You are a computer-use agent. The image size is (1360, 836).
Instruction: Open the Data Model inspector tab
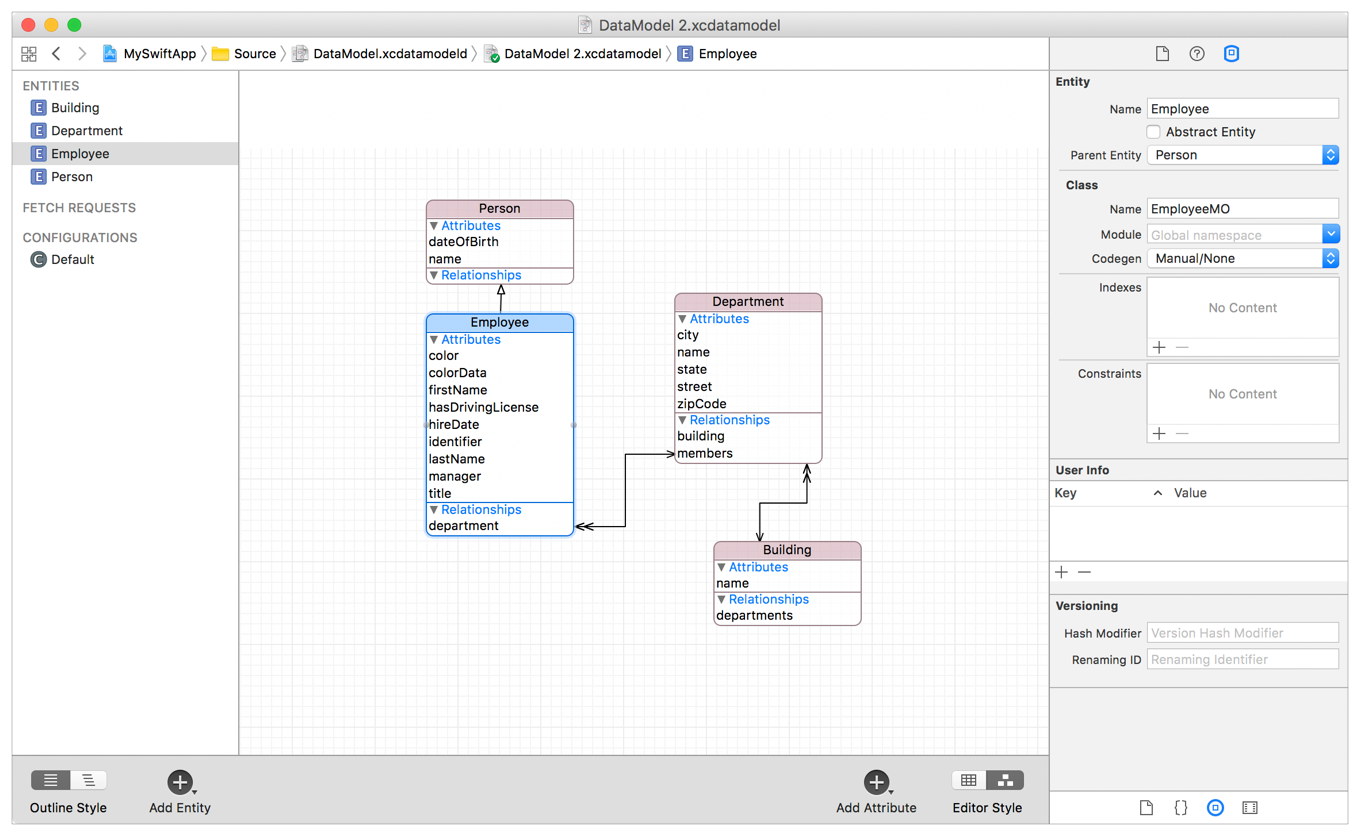[1231, 54]
